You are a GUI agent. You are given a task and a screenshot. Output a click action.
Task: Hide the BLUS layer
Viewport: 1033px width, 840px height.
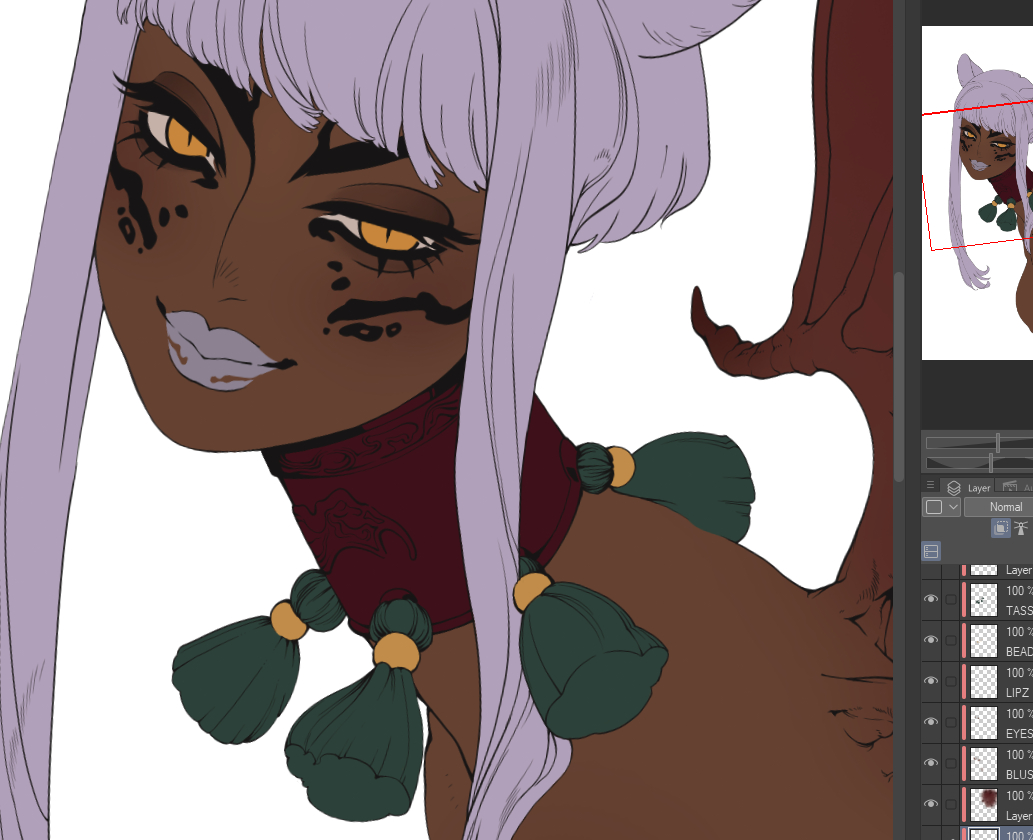click(931, 763)
